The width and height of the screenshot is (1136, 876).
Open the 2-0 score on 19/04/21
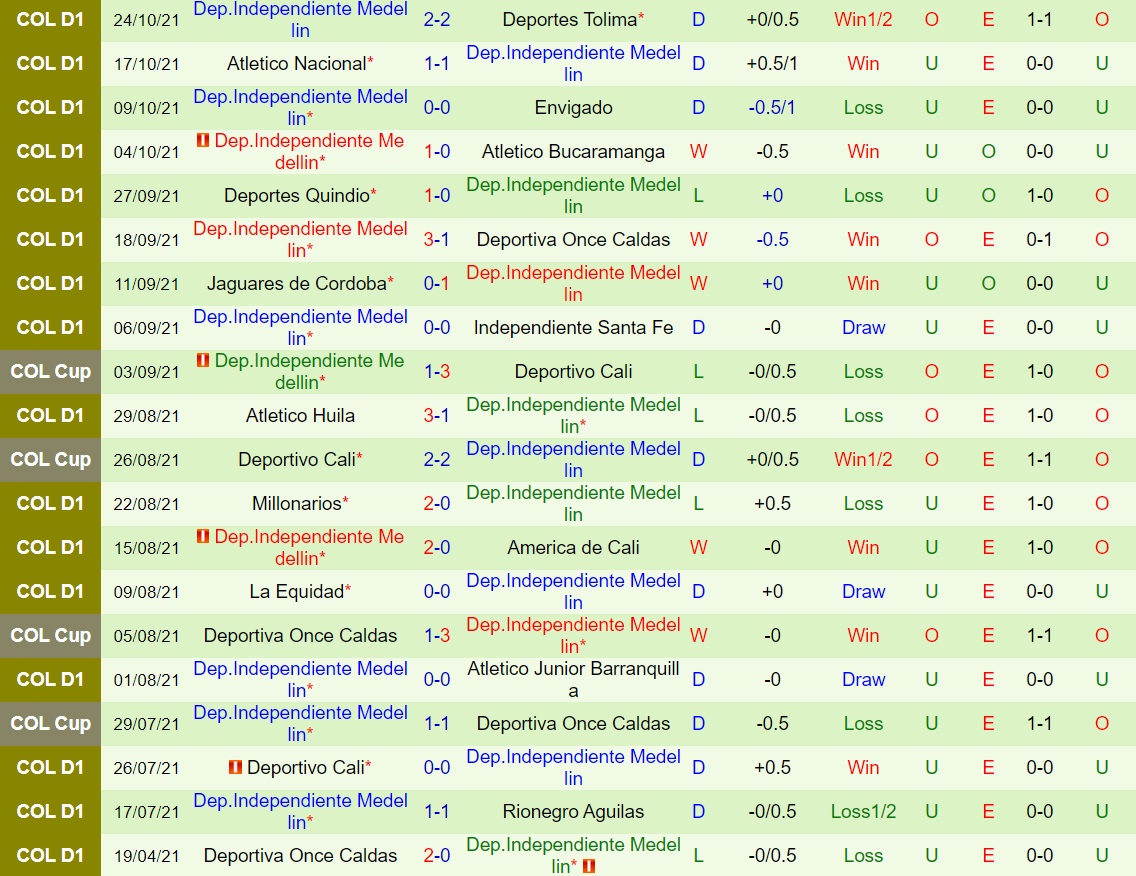click(437, 856)
